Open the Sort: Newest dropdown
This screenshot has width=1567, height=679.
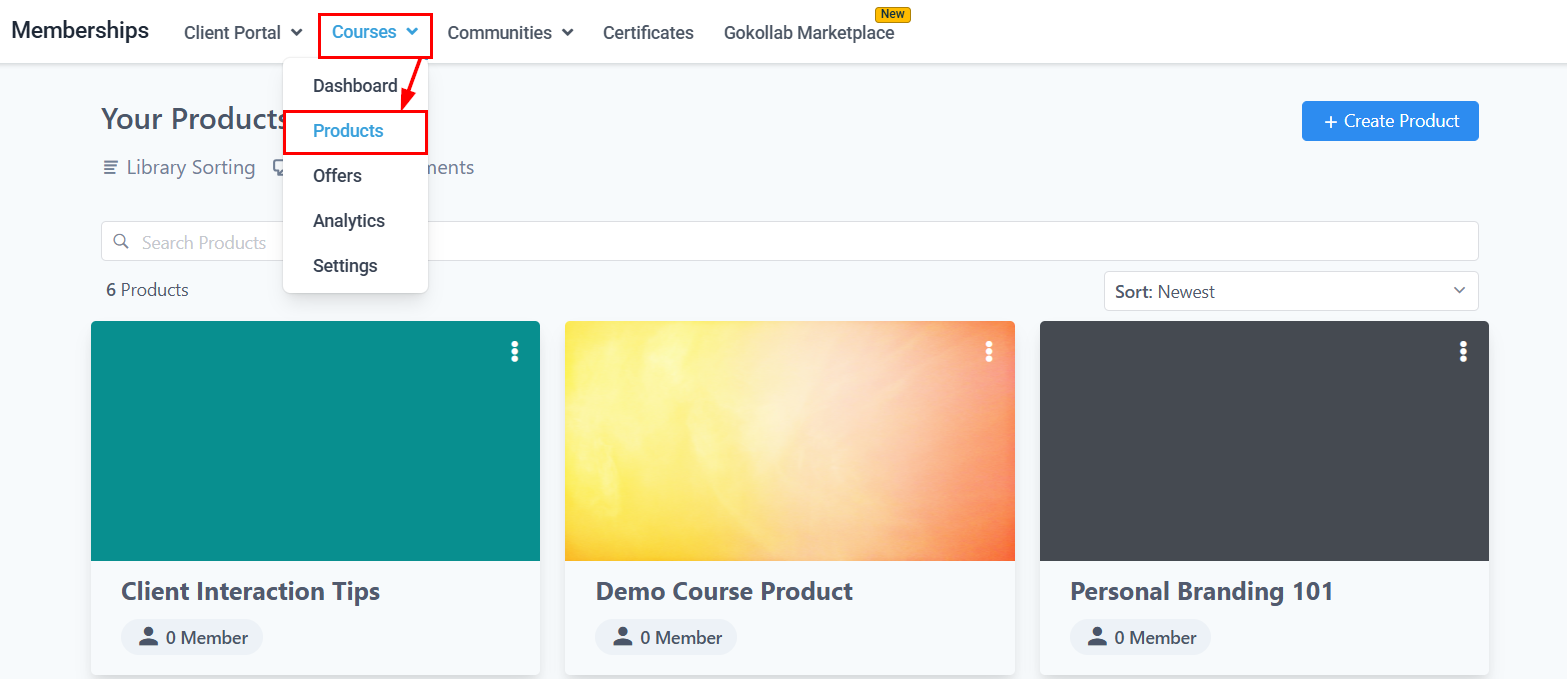point(1291,291)
